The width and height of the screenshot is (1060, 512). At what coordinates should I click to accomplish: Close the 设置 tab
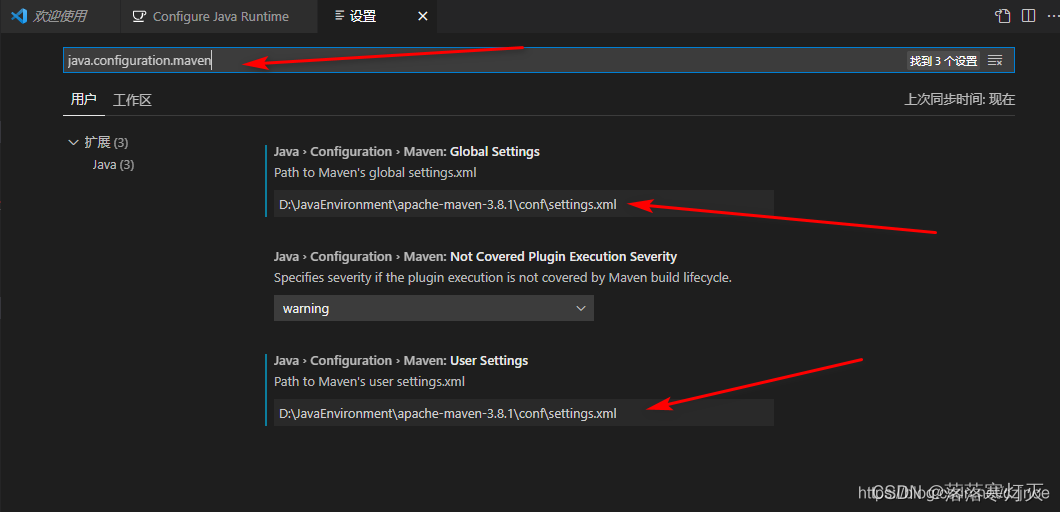click(423, 16)
